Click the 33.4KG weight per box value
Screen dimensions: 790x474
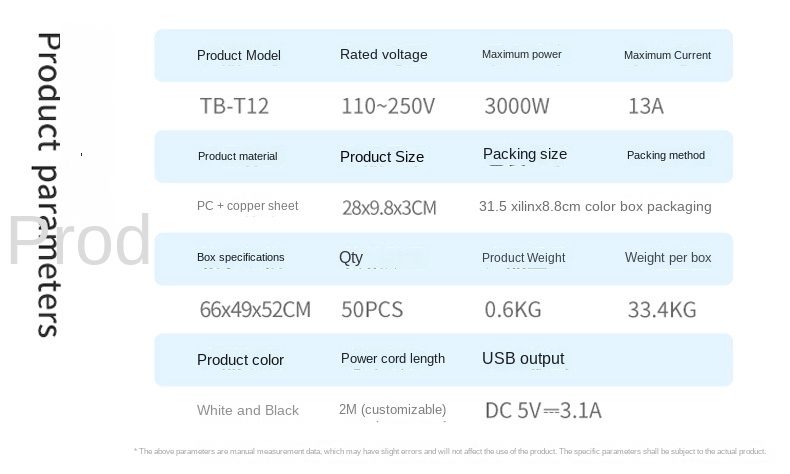661,310
